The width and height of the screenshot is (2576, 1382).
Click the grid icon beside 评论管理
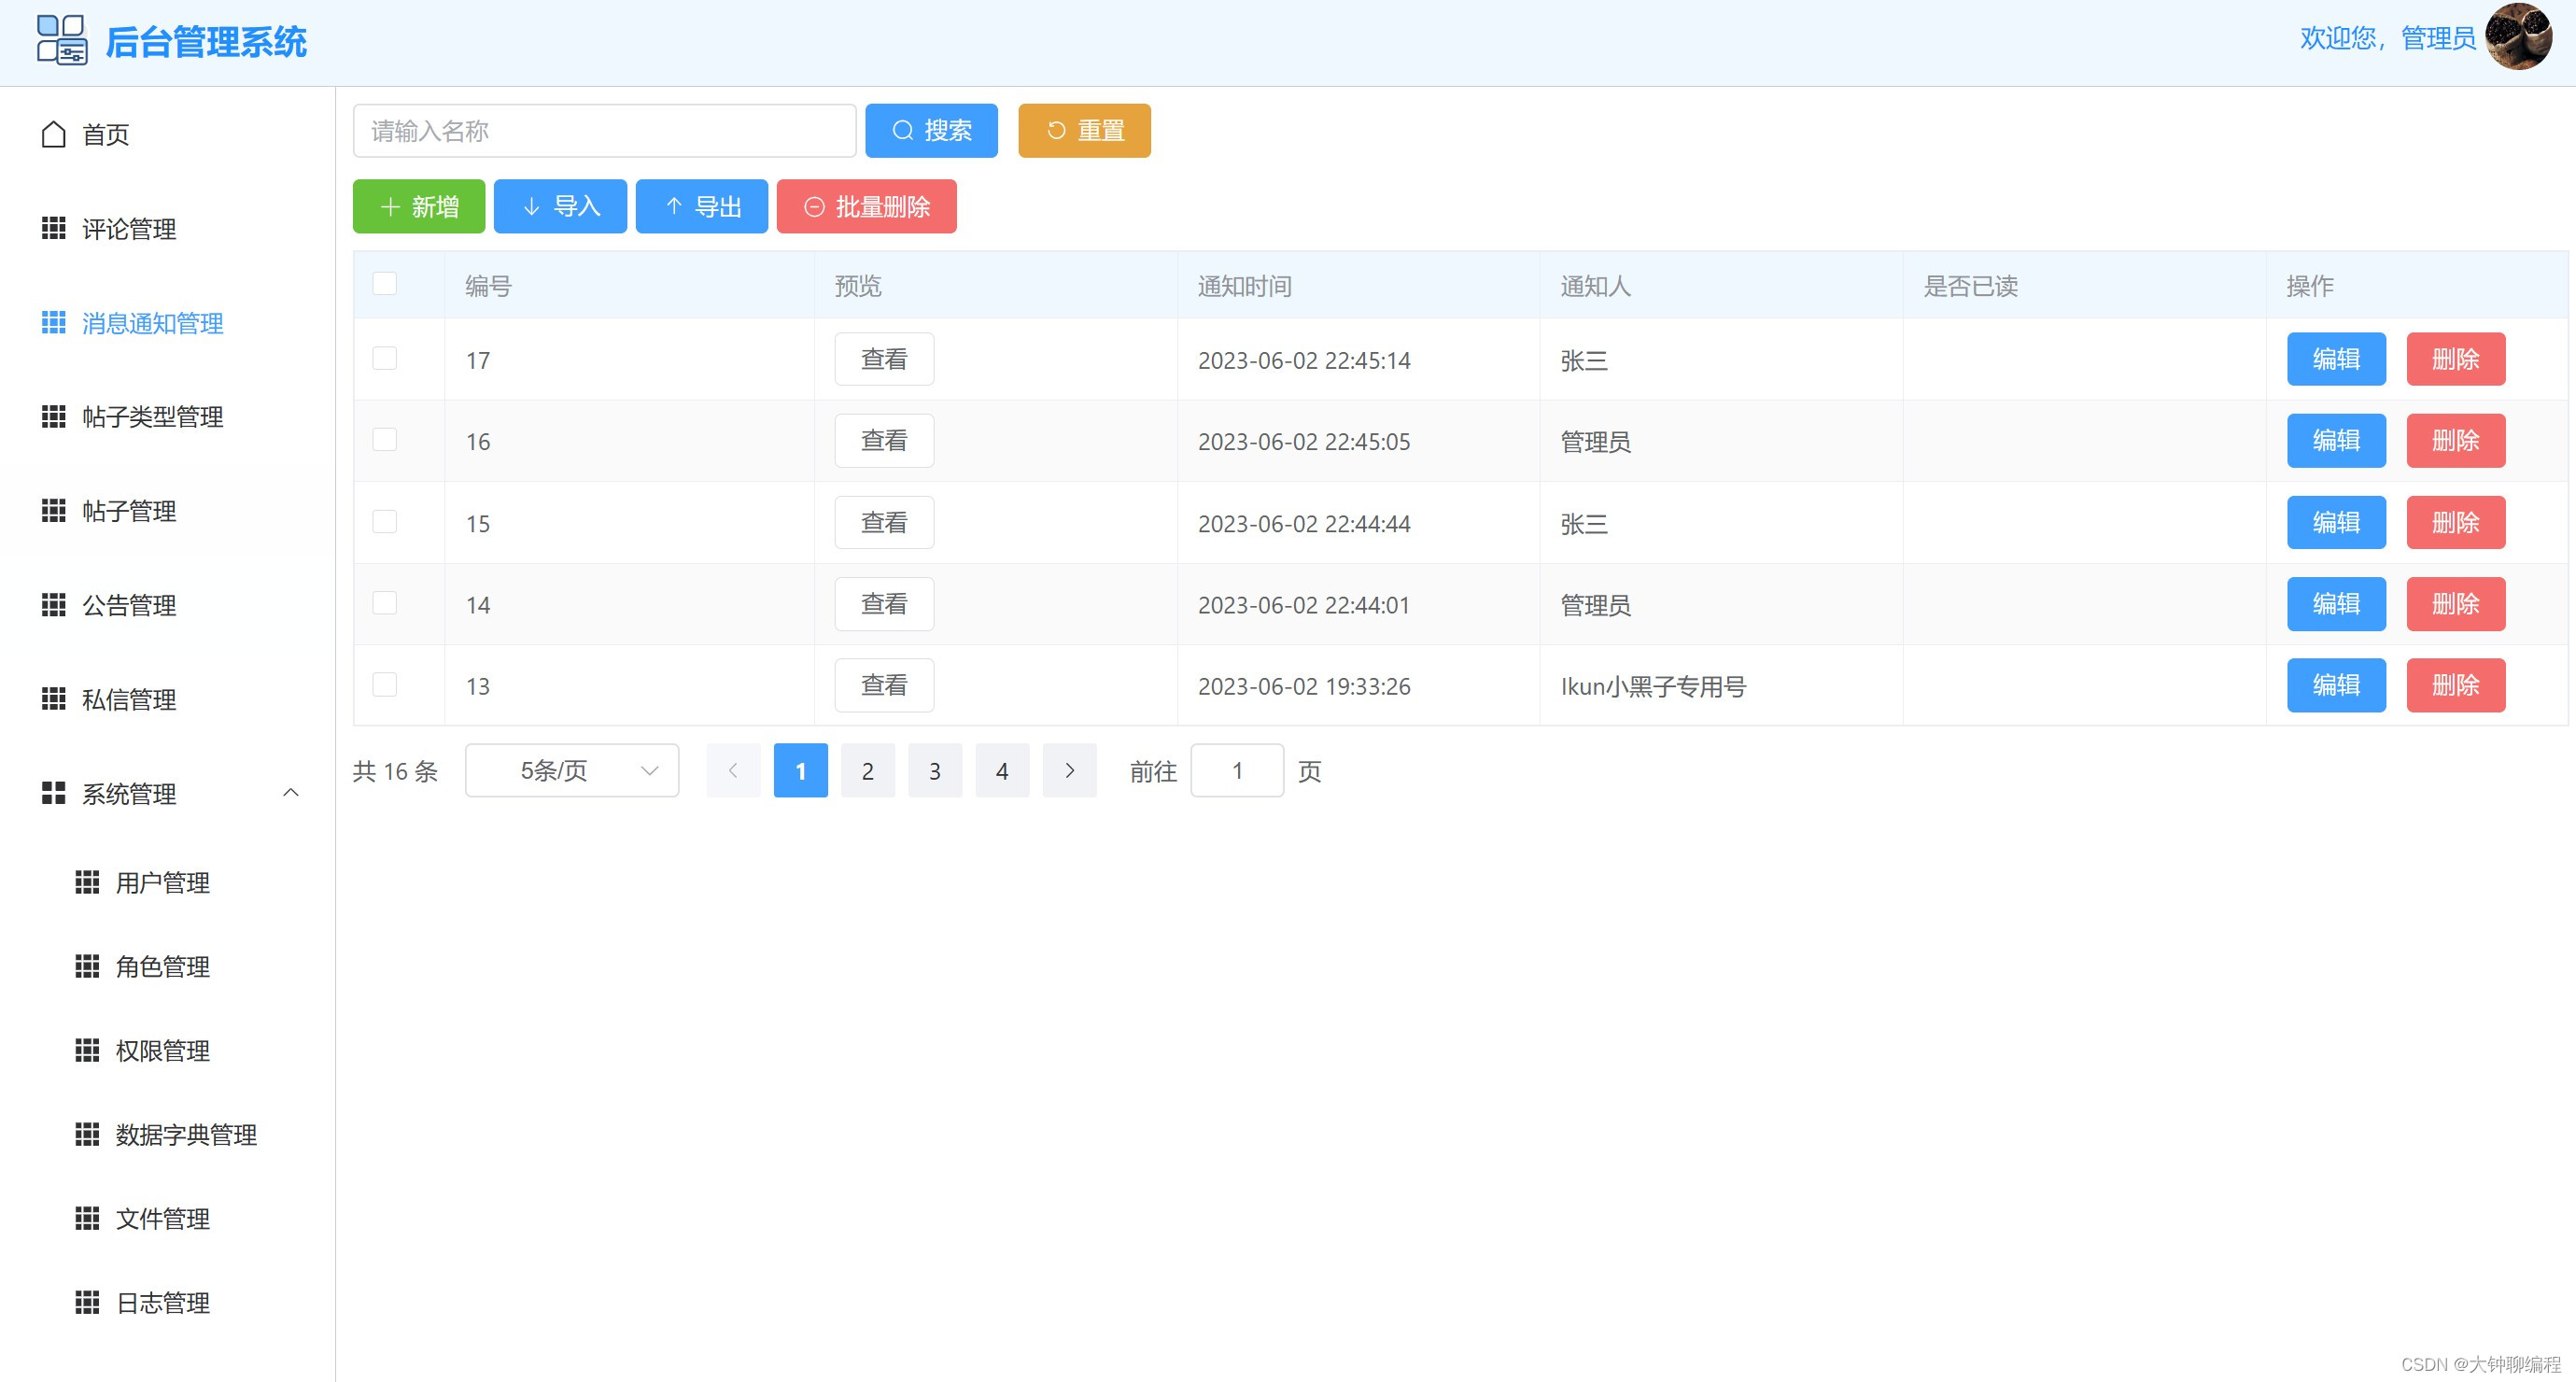point(54,228)
